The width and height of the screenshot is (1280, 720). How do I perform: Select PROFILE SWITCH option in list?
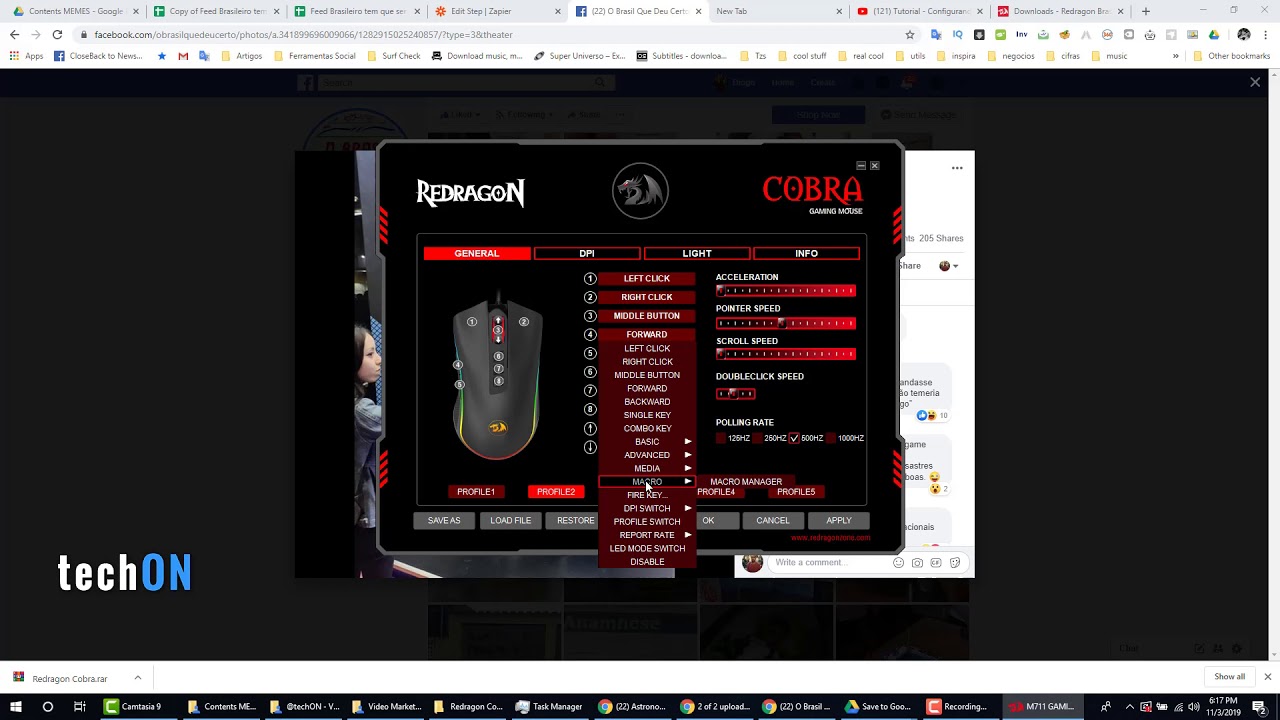coord(647,522)
